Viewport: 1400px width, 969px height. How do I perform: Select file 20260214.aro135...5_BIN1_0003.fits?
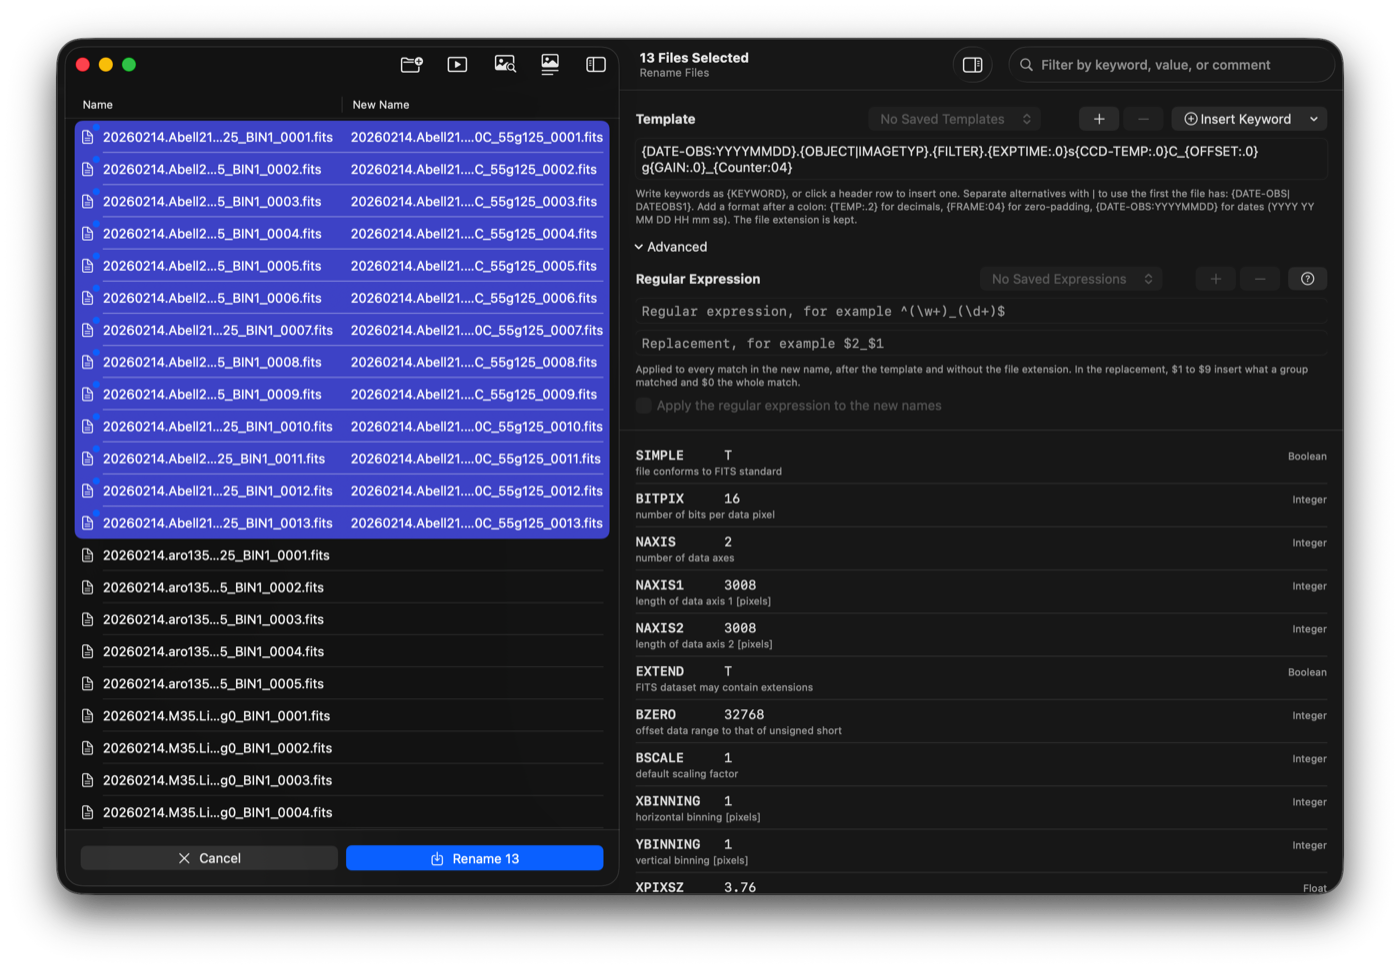342,619
